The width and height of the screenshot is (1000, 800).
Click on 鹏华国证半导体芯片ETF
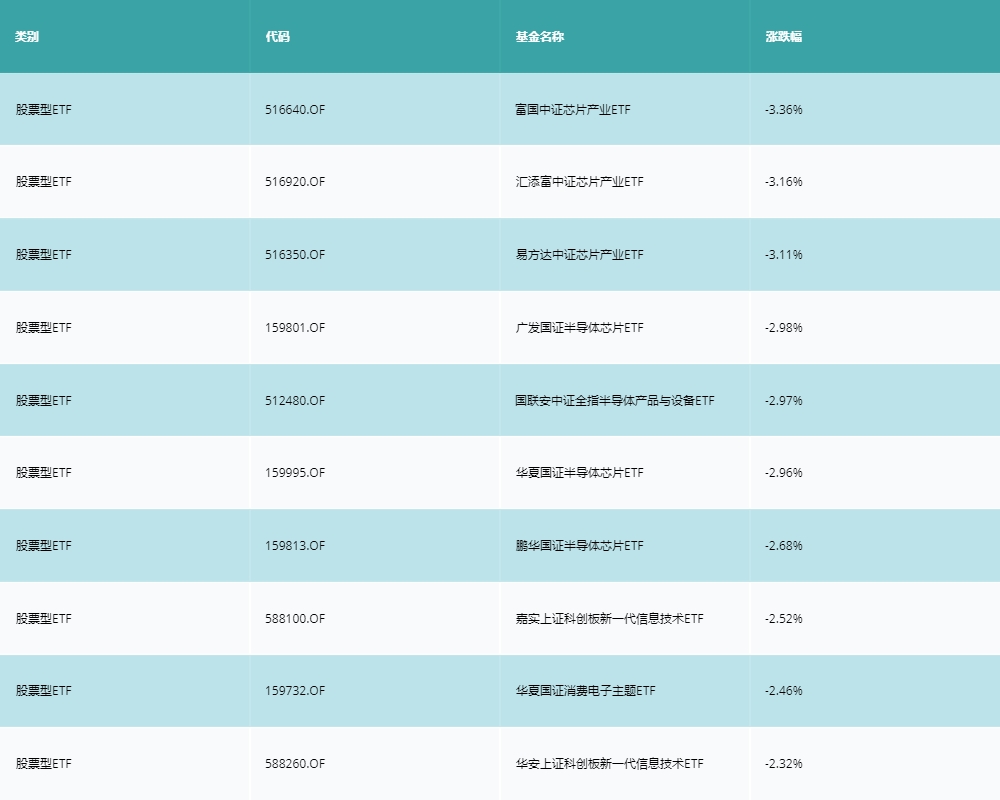579,546
